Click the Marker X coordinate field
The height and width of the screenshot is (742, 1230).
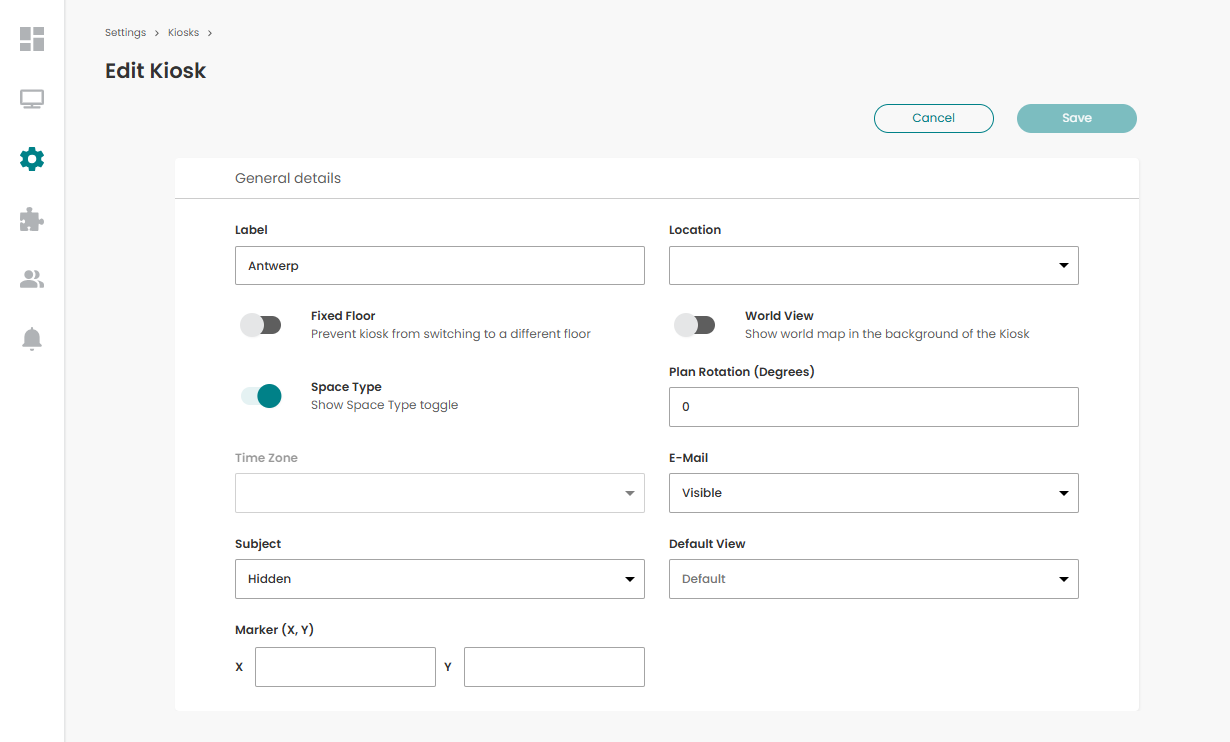pos(345,667)
